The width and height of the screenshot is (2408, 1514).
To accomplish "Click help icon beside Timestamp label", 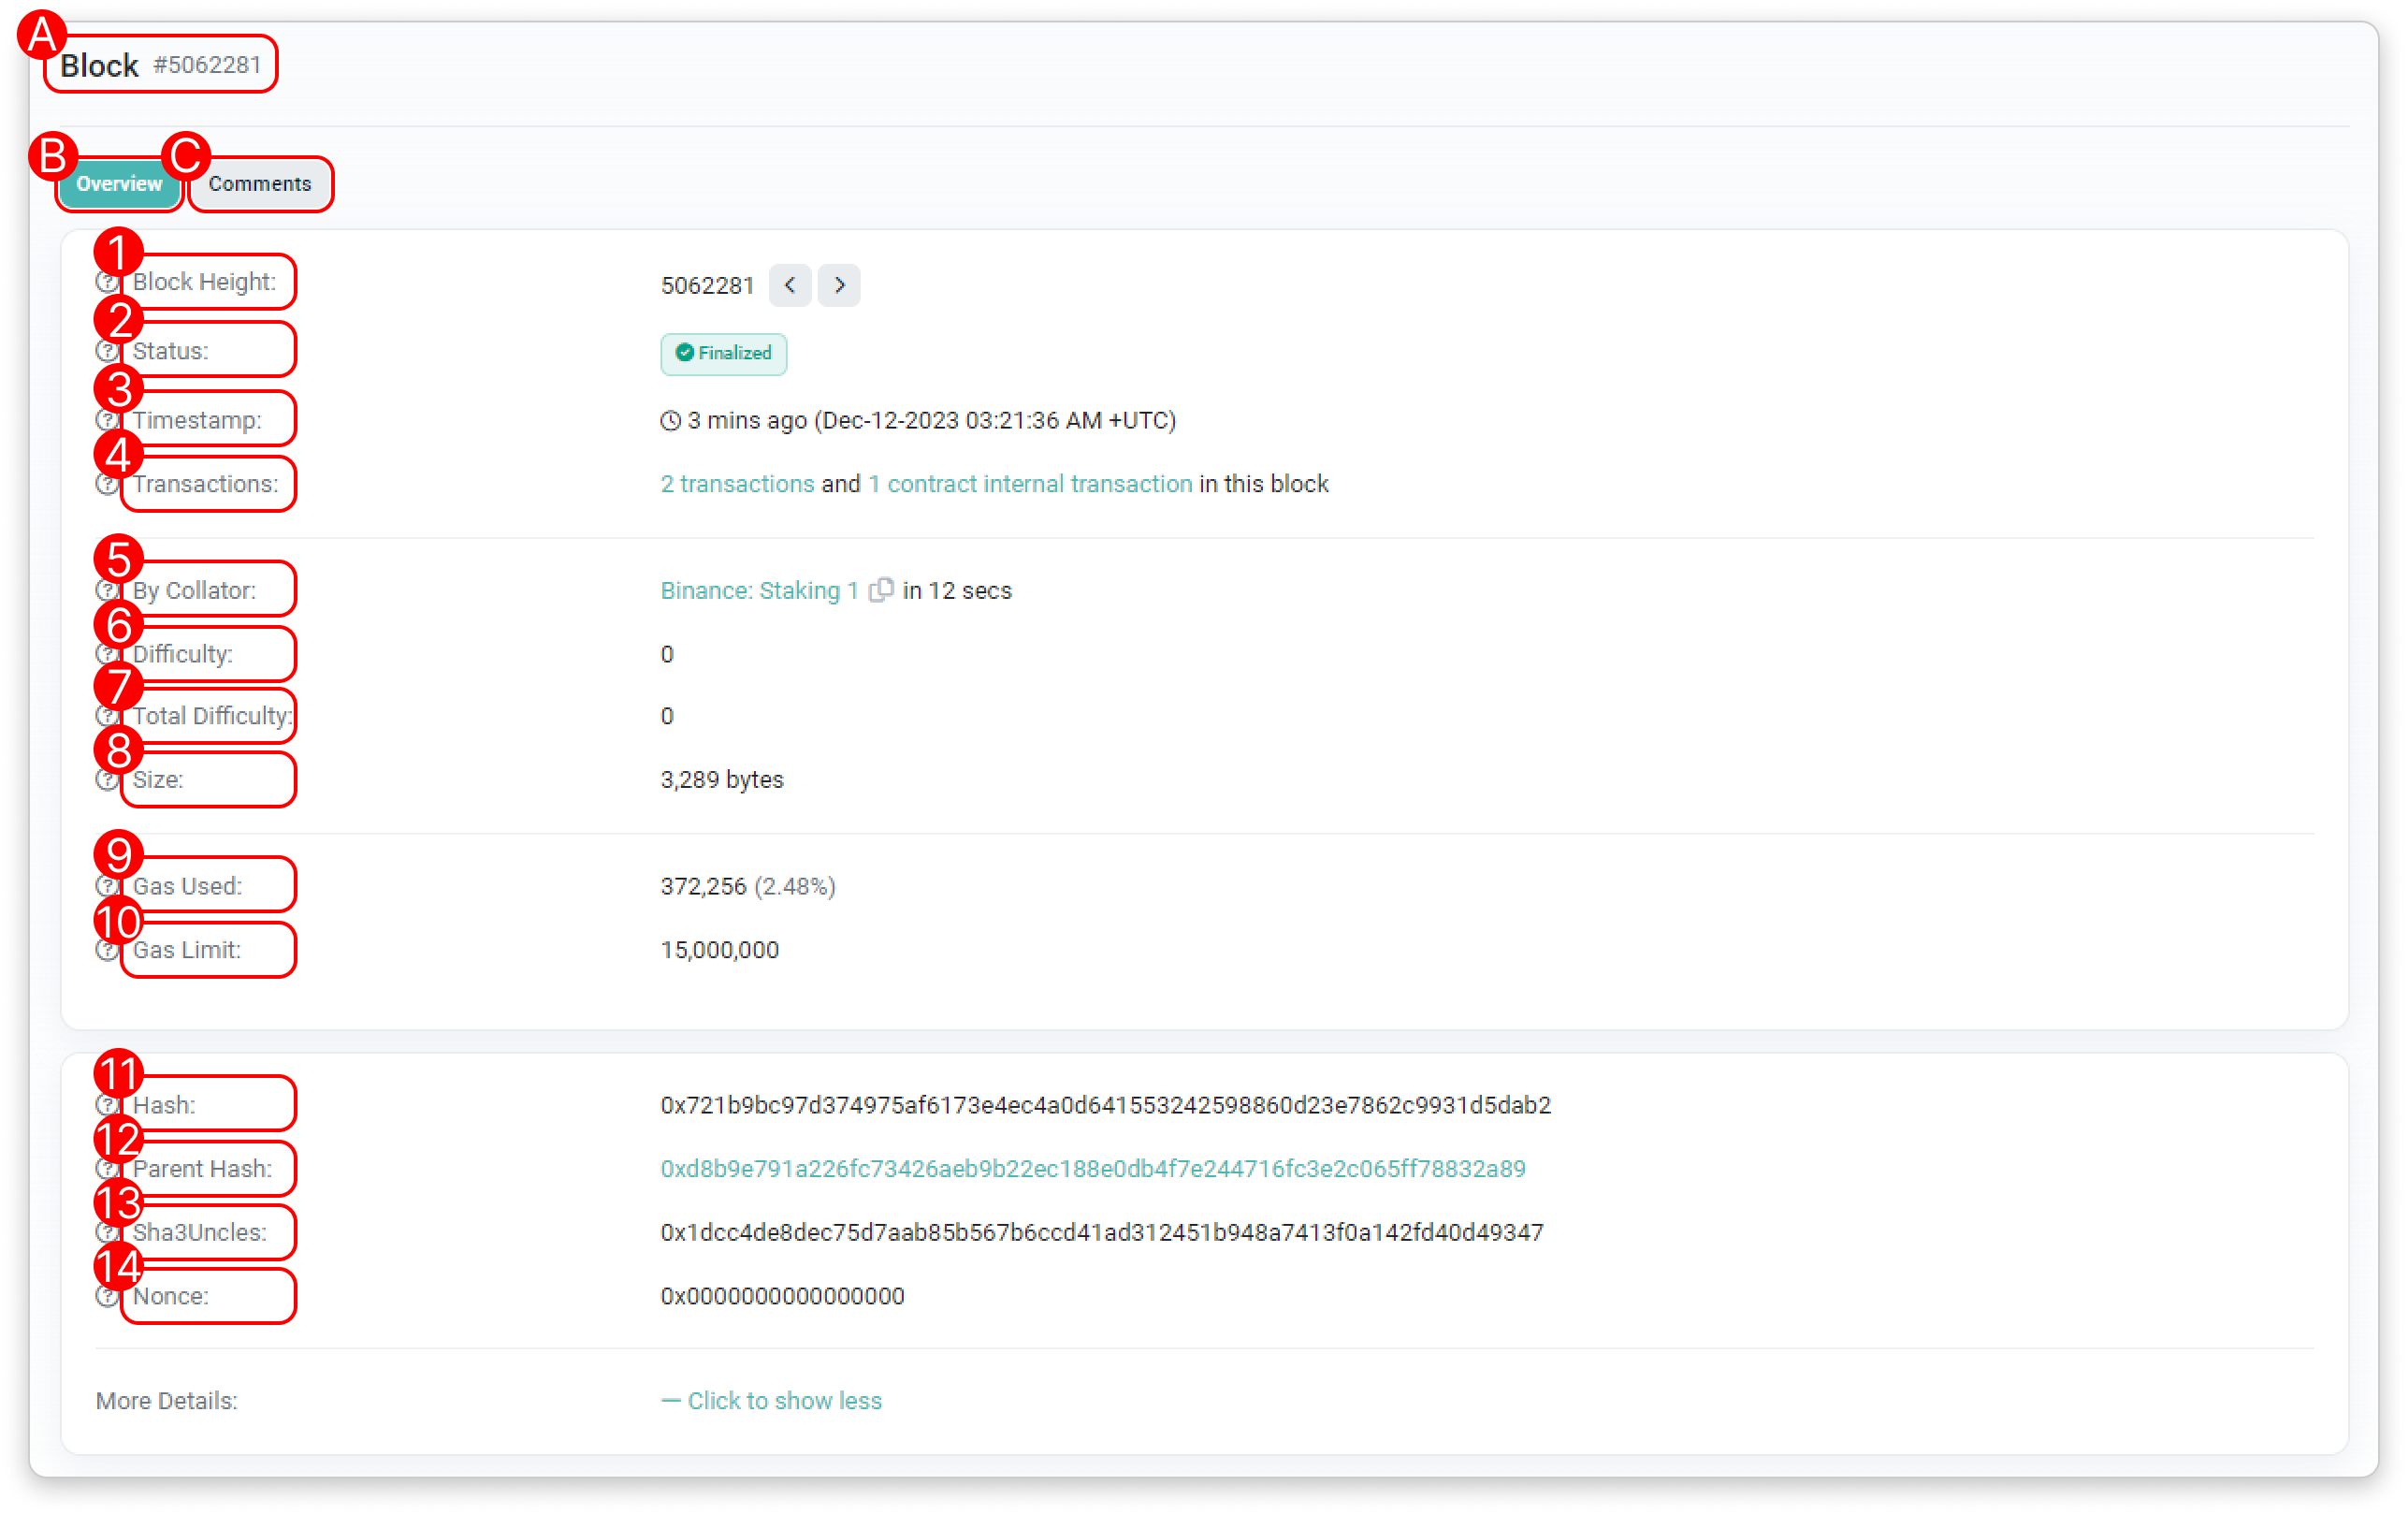I will click(x=107, y=421).
